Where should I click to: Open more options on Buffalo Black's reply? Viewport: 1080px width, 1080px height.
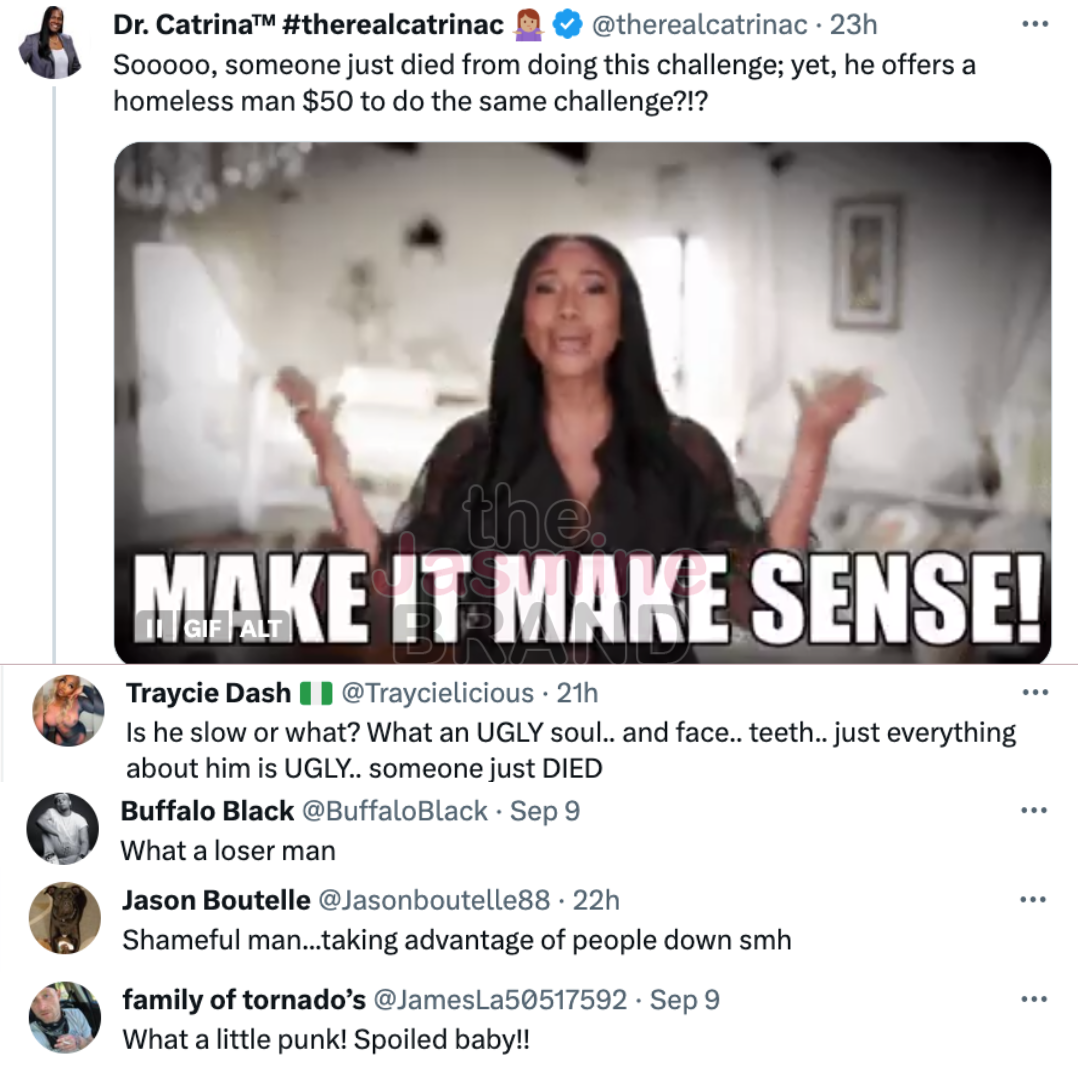point(1034,810)
